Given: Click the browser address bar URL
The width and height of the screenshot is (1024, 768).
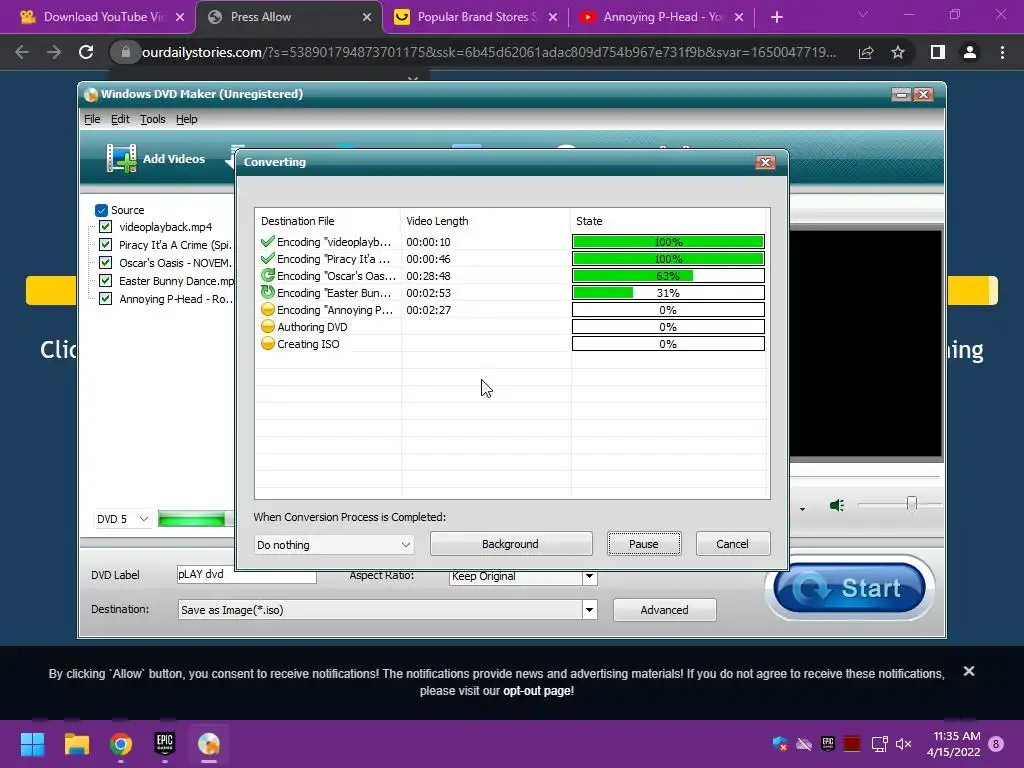Looking at the screenshot, I should [488, 52].
